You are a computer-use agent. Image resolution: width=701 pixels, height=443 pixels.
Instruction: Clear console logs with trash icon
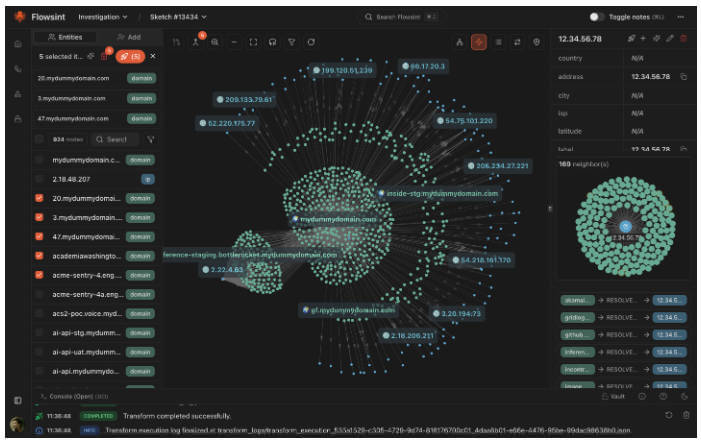[x=686, y=415]
